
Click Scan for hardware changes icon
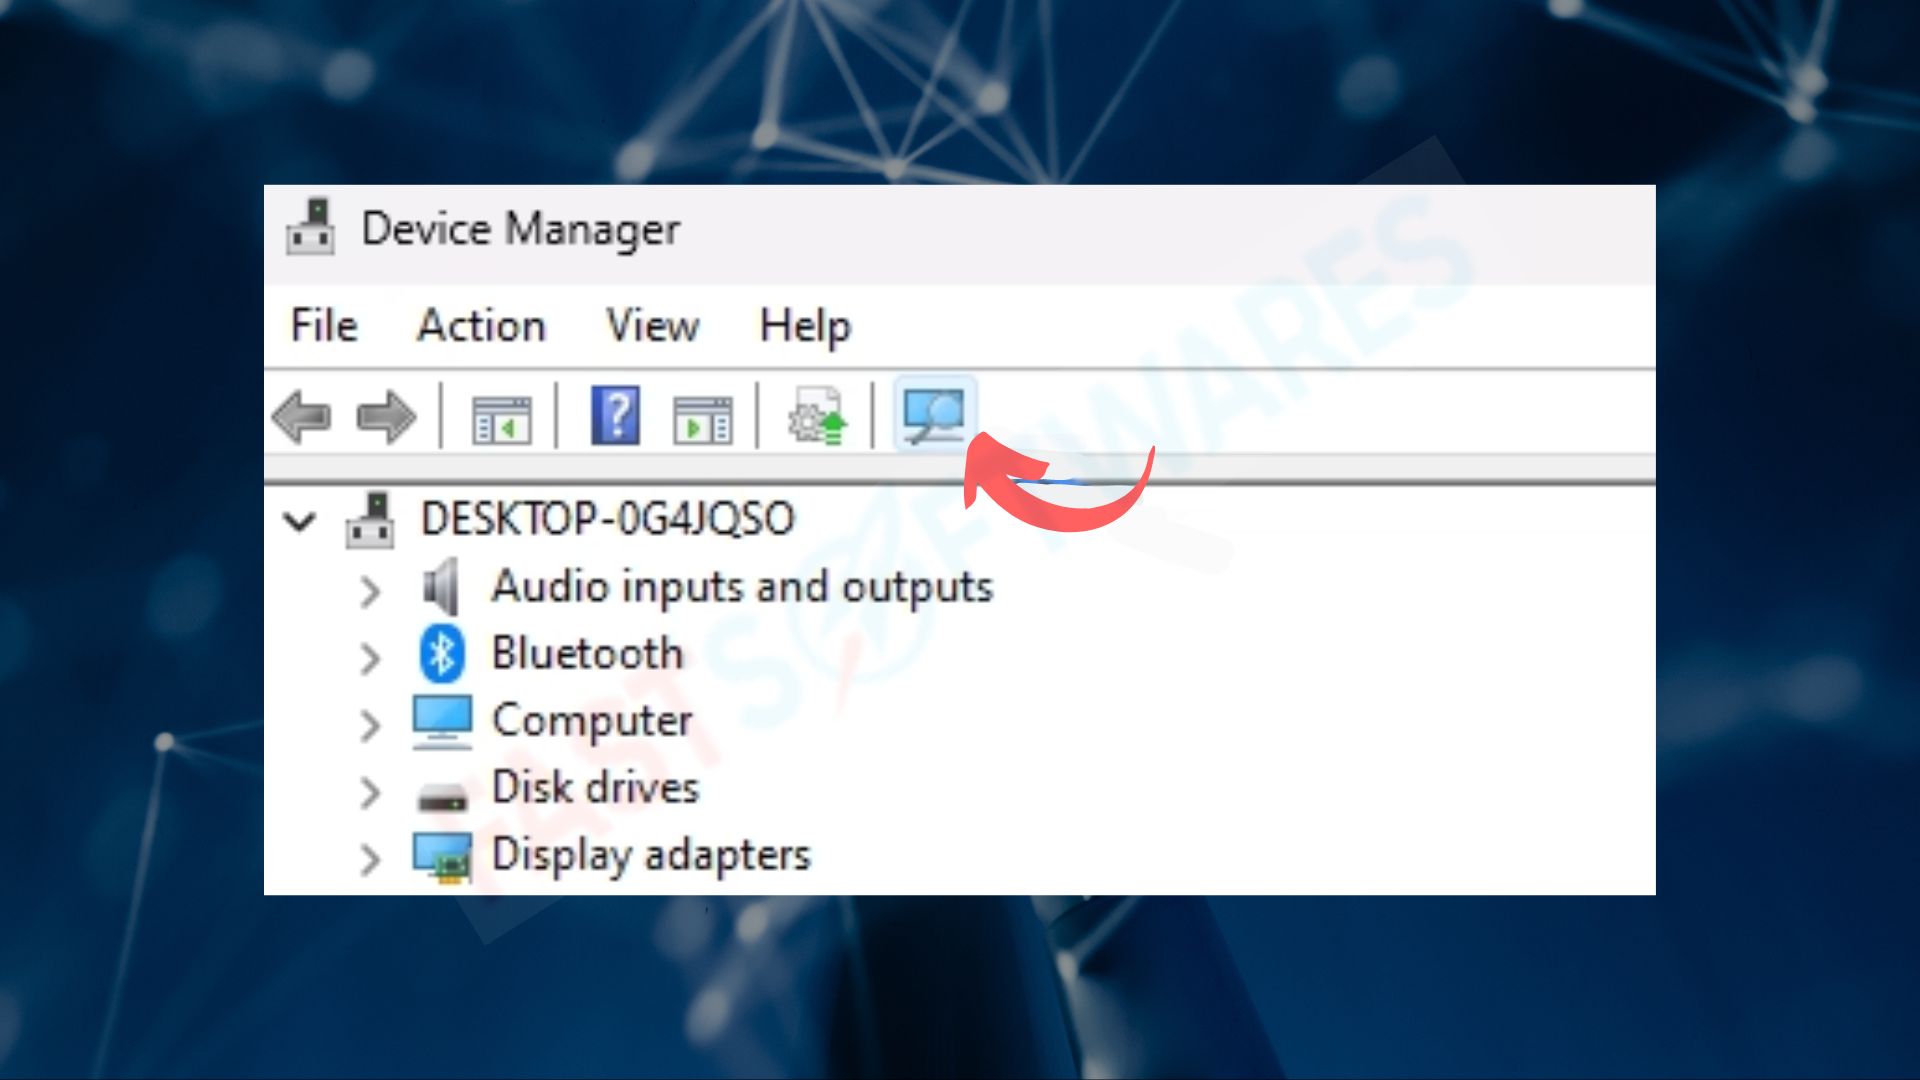(934, 415)
